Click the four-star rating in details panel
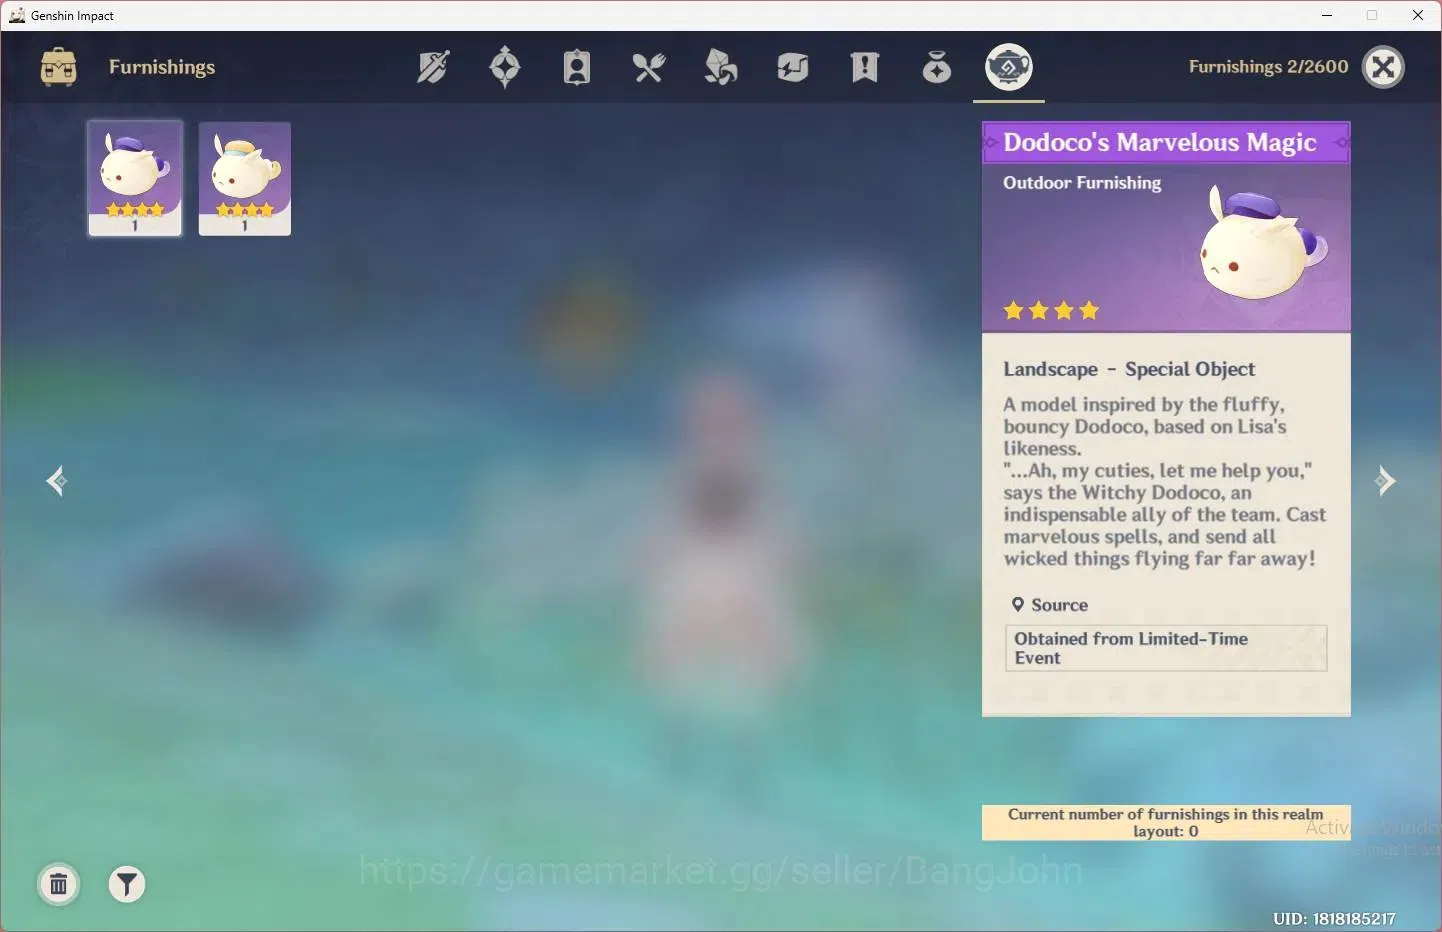This screenshot has height=932, width=1442. point(1051,311)
